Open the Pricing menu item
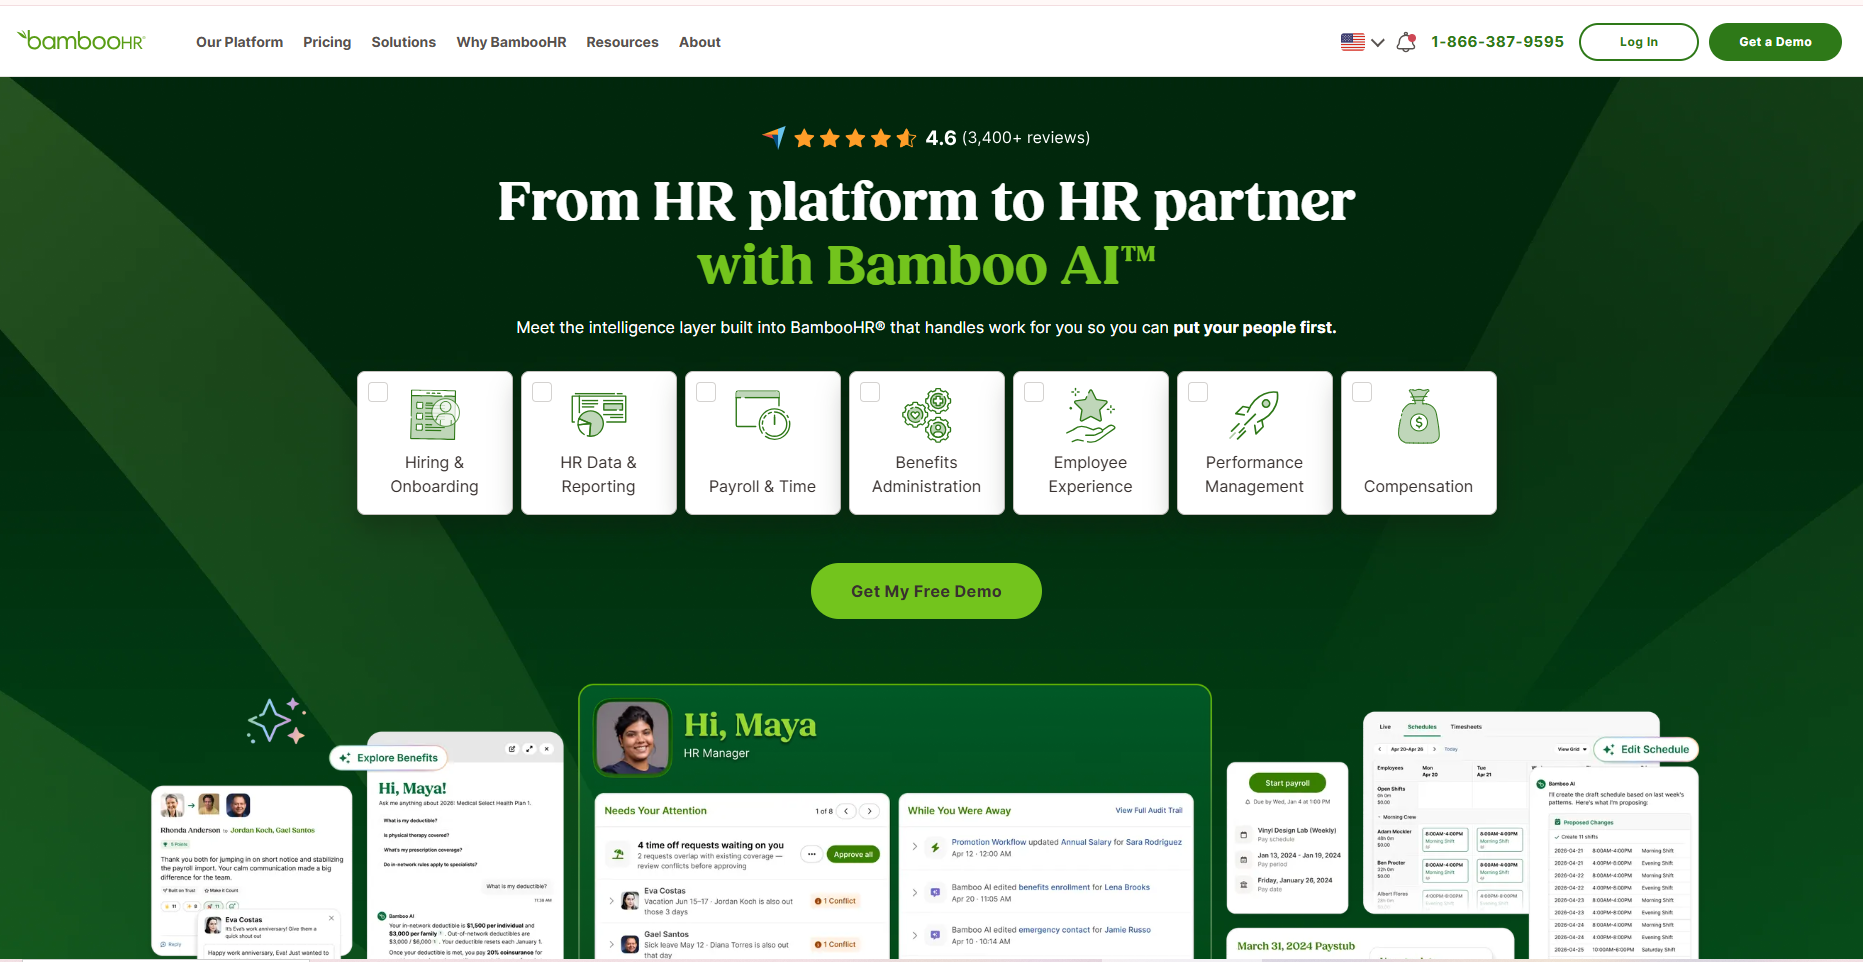Viewport: 1863px width, 962px height. tap(327, 42)
